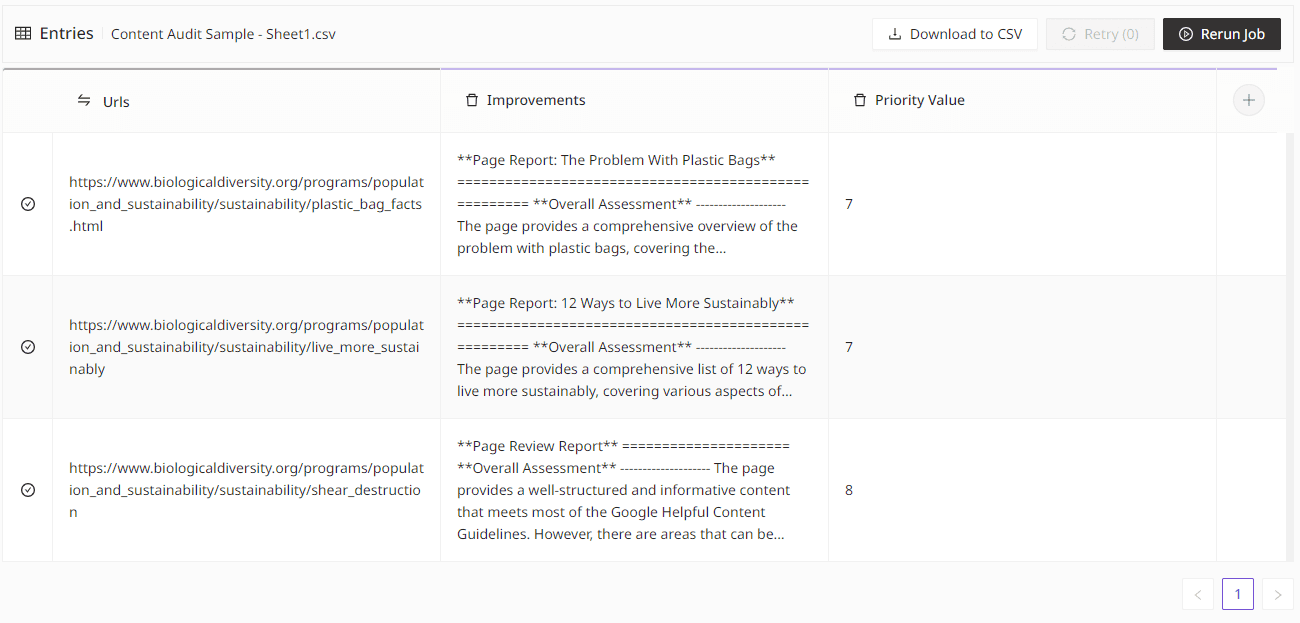Add a new column with plus icon
The height and width of the screenshot is (623, 1300).
[x=1248, y=100]
